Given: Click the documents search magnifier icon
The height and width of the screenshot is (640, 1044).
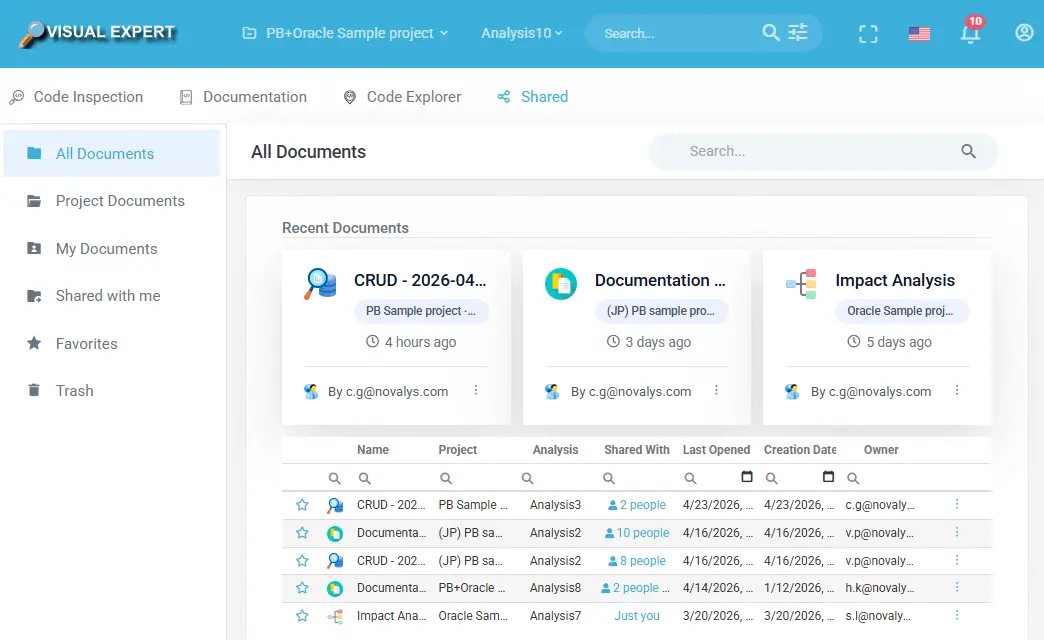Looking at the screenshot, I should (x=969, y=152).
